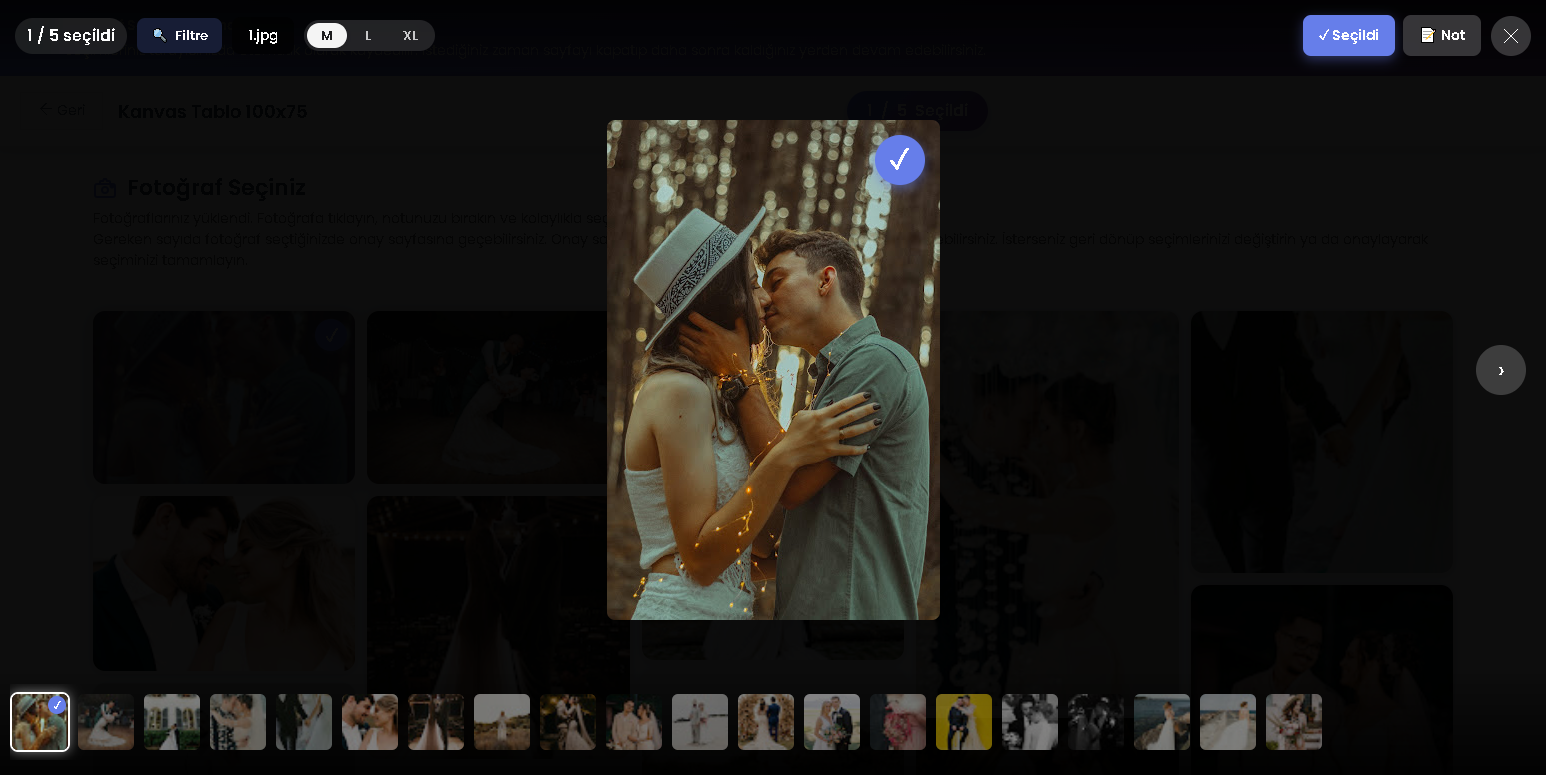Viewport: 1546px width, 775px height.
Task: Switch preview size to L
Action: (x=368, y=36)
